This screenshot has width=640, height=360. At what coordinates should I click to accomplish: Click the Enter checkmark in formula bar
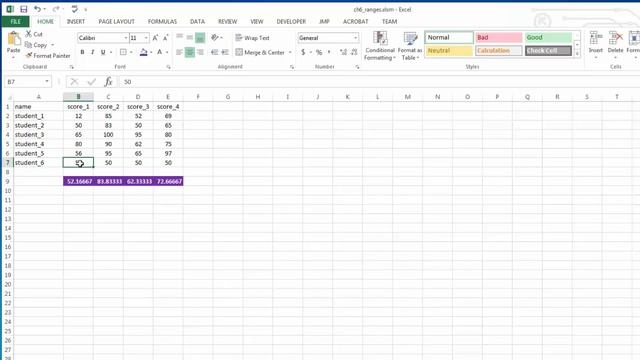point(91,82)
